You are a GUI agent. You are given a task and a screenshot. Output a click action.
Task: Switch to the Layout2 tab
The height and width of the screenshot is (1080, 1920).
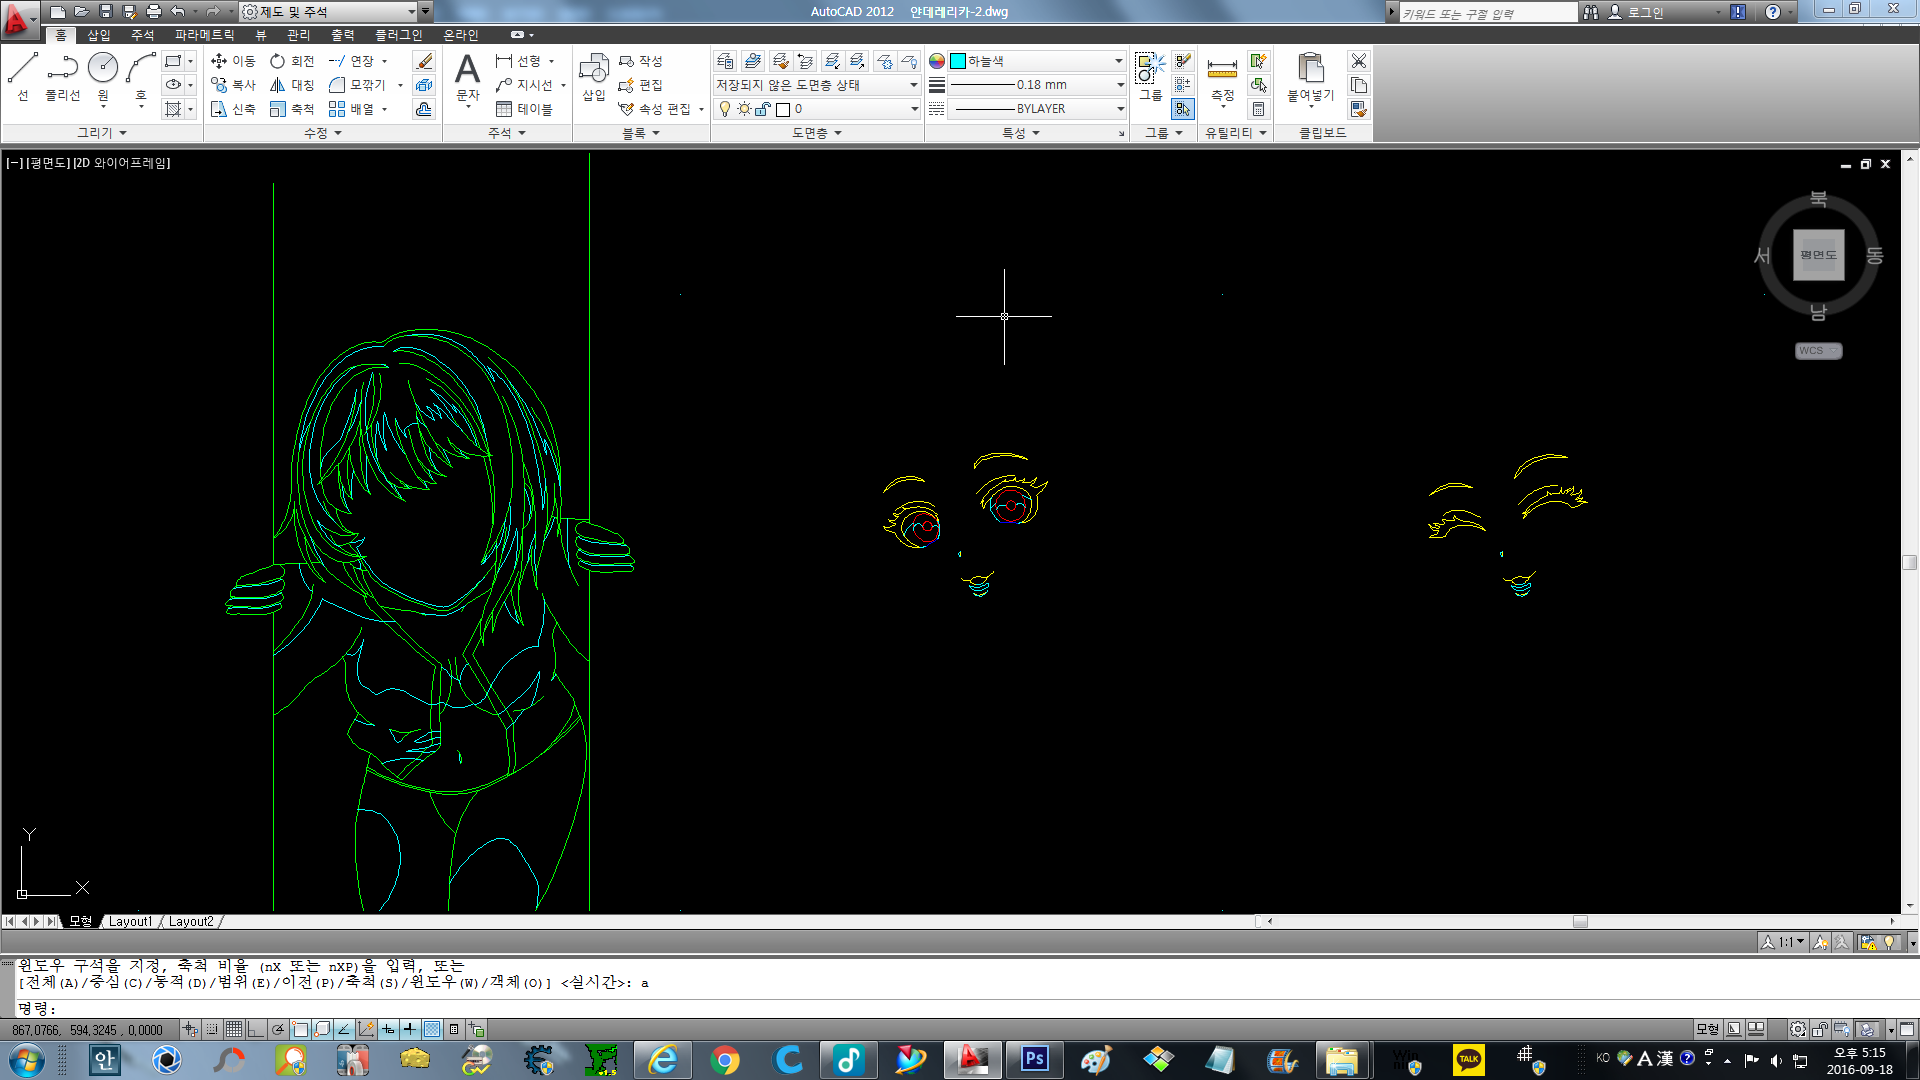pos(190,922)
